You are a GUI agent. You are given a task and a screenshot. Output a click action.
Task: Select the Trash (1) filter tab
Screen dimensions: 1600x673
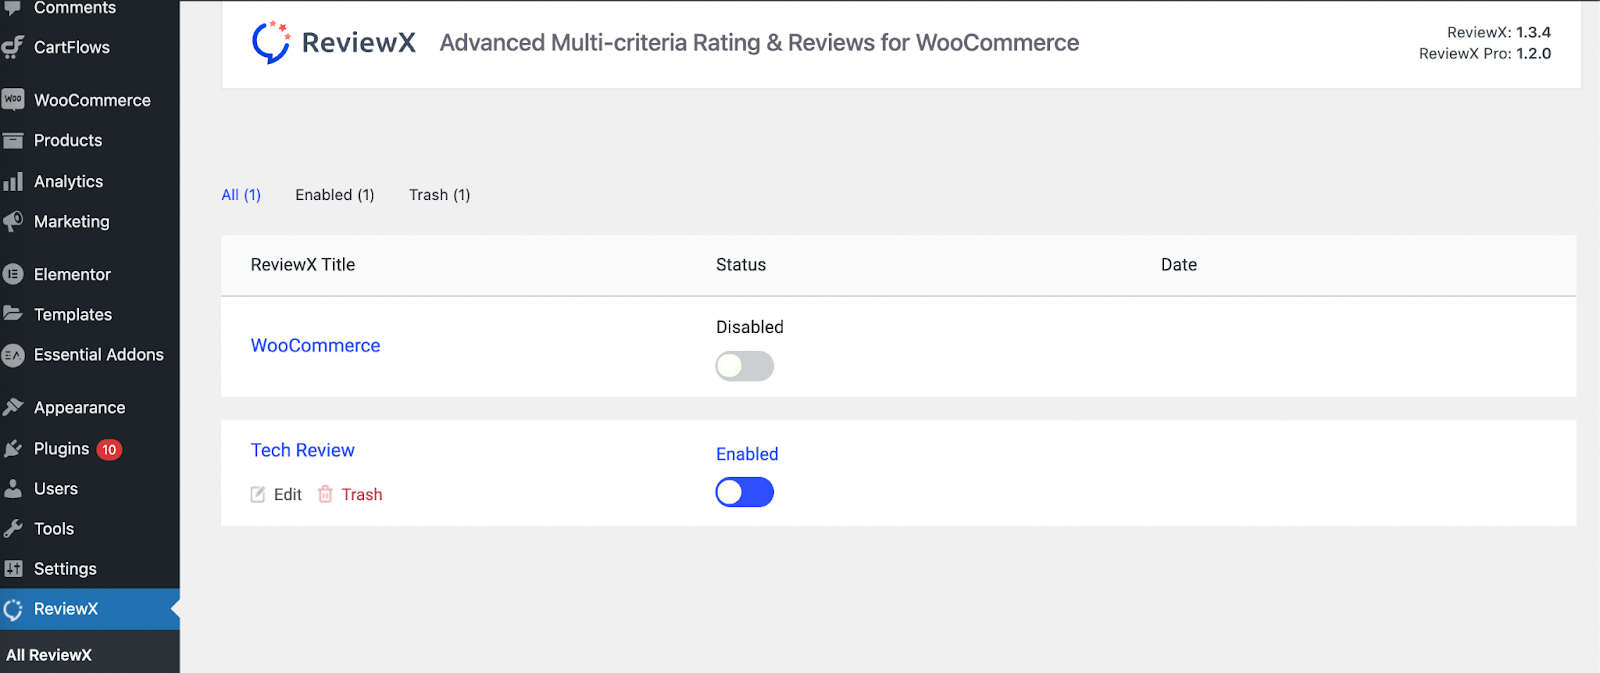tap(440, 195)
